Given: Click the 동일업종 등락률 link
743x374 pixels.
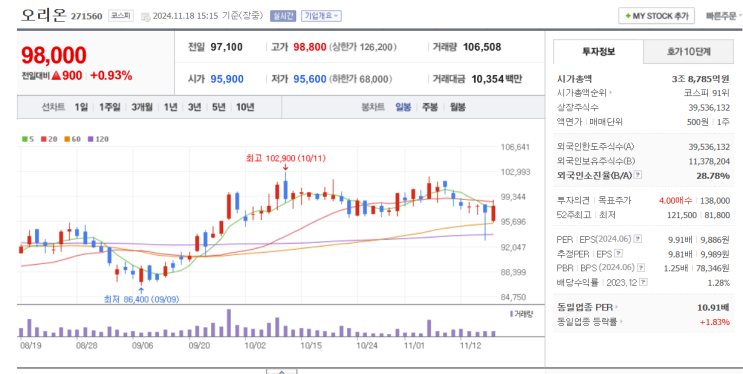Looking at the screenshot, I should point(587,322).
